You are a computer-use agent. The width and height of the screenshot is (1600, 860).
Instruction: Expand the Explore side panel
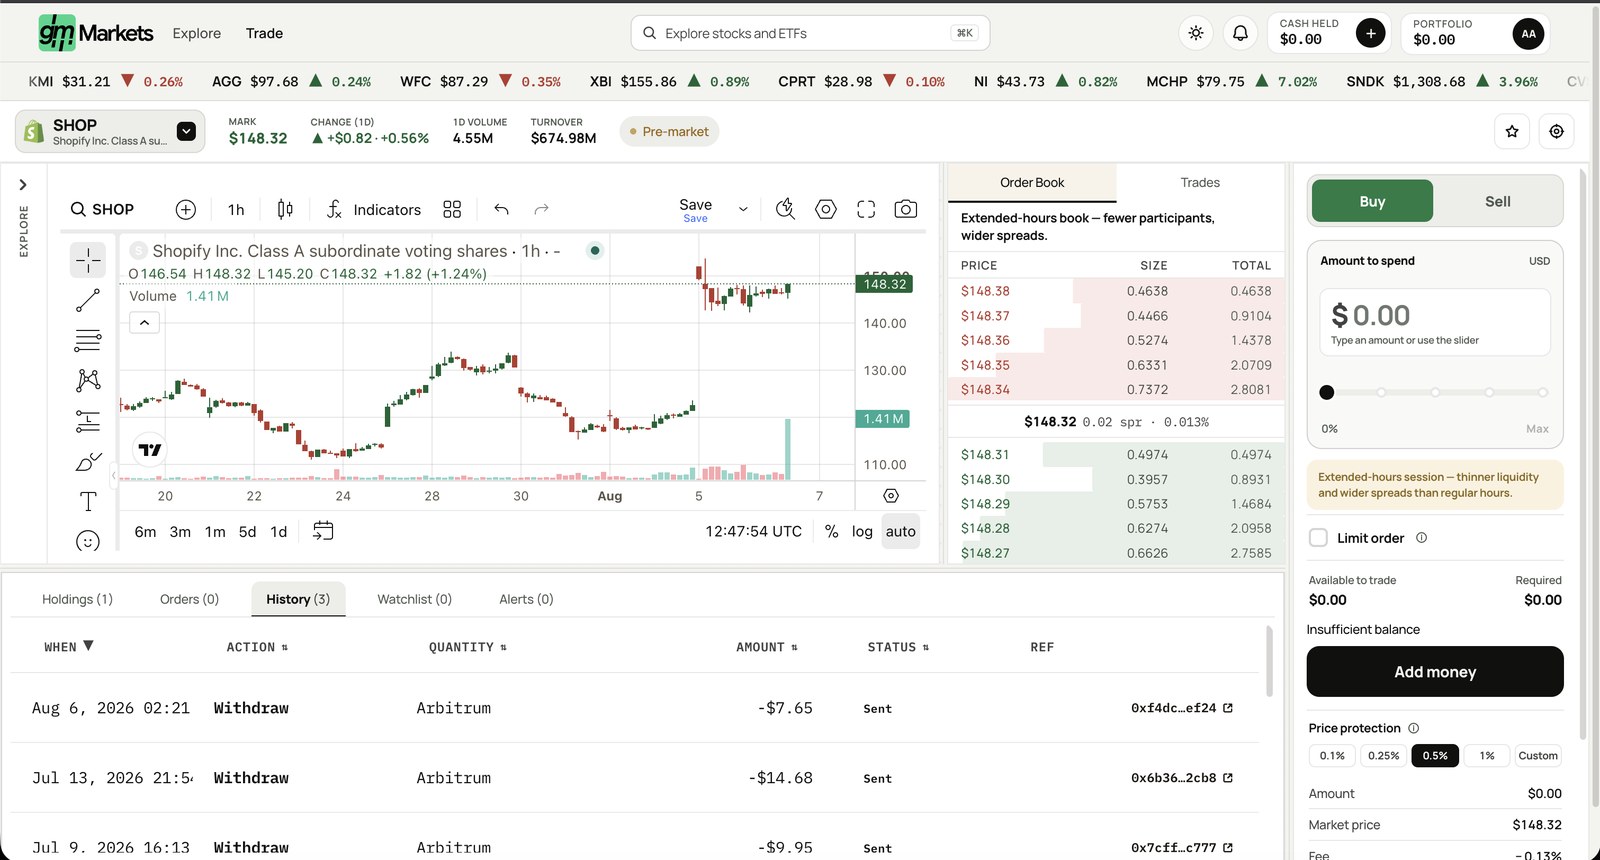point(23,185)
